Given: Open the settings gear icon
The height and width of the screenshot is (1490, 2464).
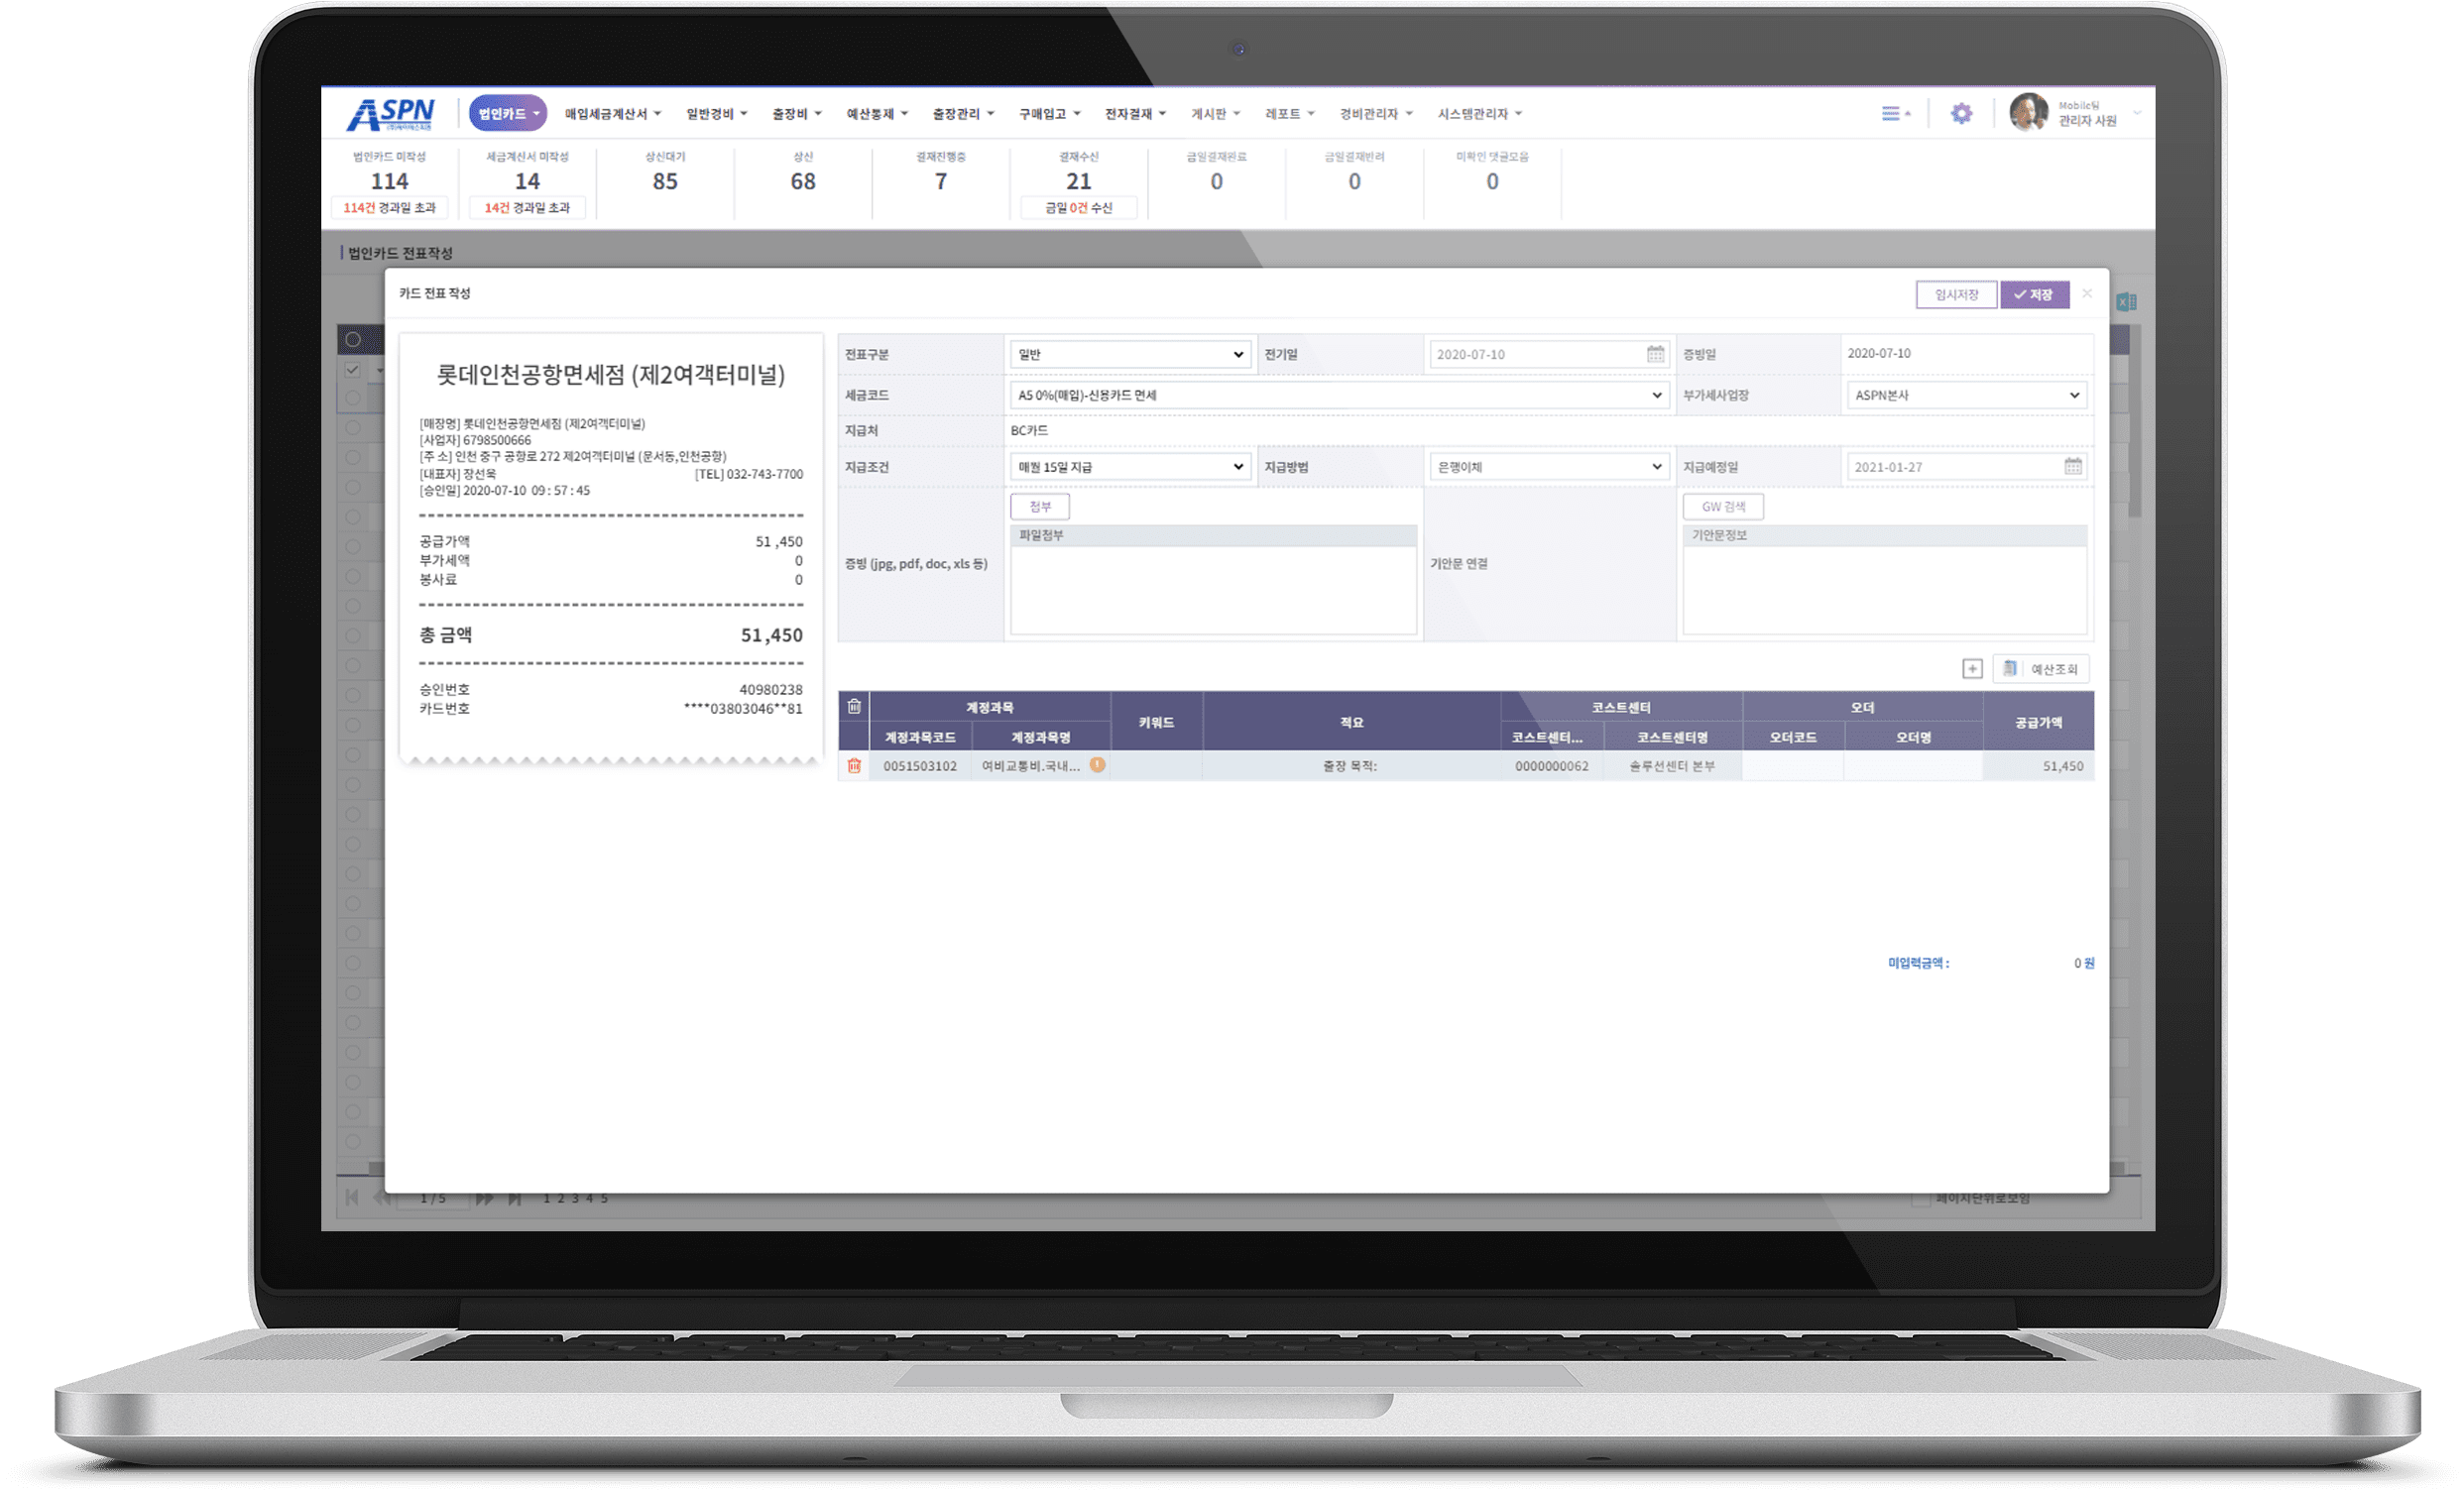Looking at the screenshot, I should pyautogui.click(x=1961, y=114).
